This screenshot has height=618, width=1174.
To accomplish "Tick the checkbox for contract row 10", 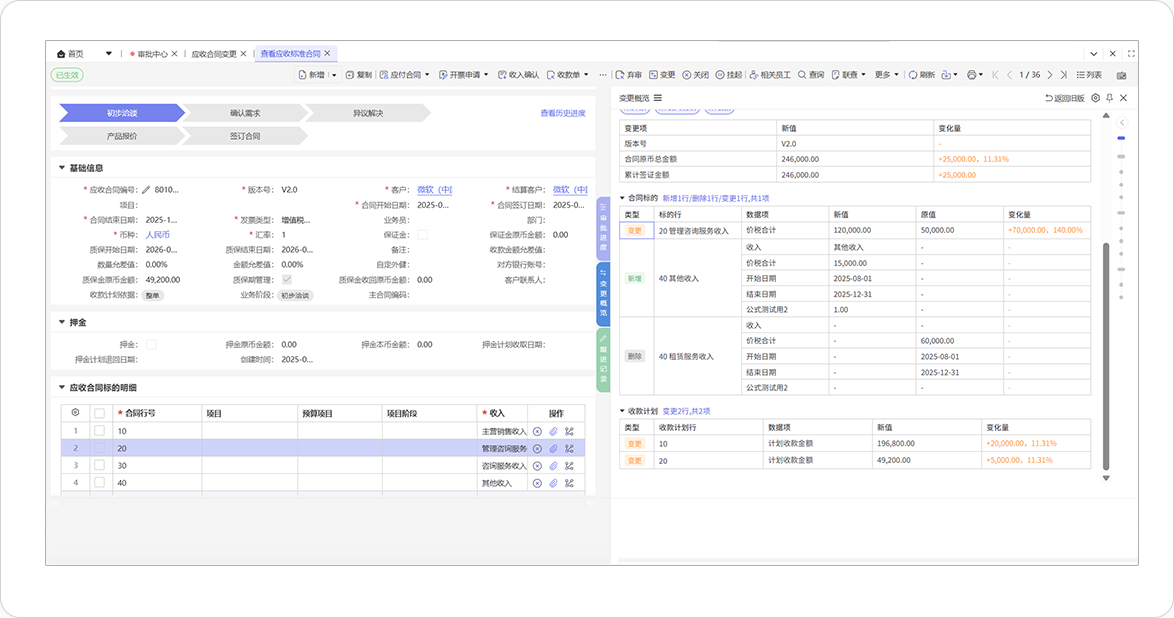I will point(99,431).
